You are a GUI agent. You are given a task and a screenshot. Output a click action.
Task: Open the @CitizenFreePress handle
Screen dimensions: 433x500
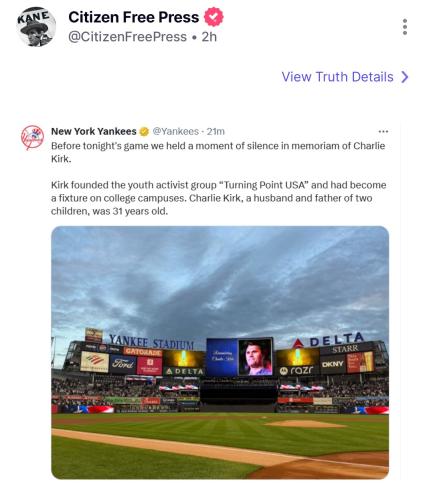tap(127, 37)
